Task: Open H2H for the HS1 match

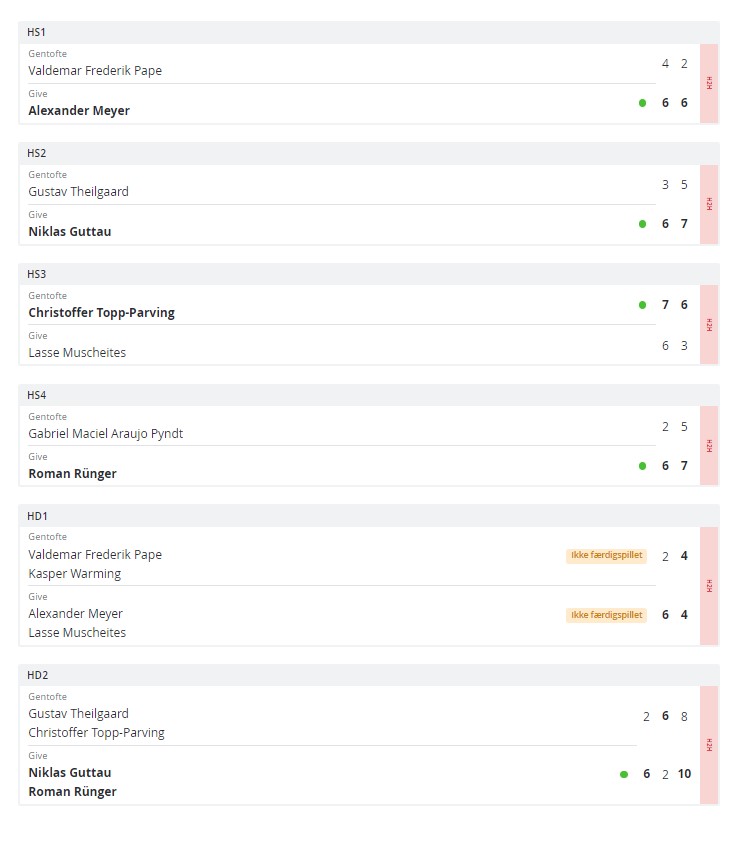Action: tap(709, 84)
